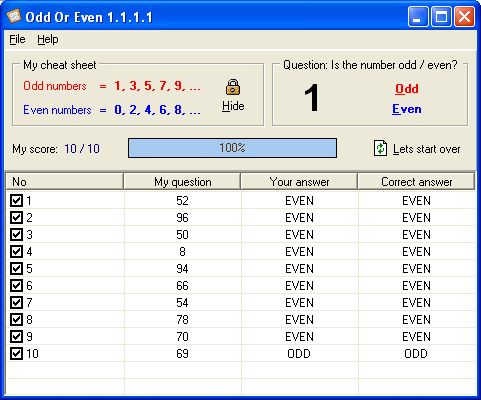Answer Odd for the number
This screenshot has height=400, width=481.
click(407, 89)
